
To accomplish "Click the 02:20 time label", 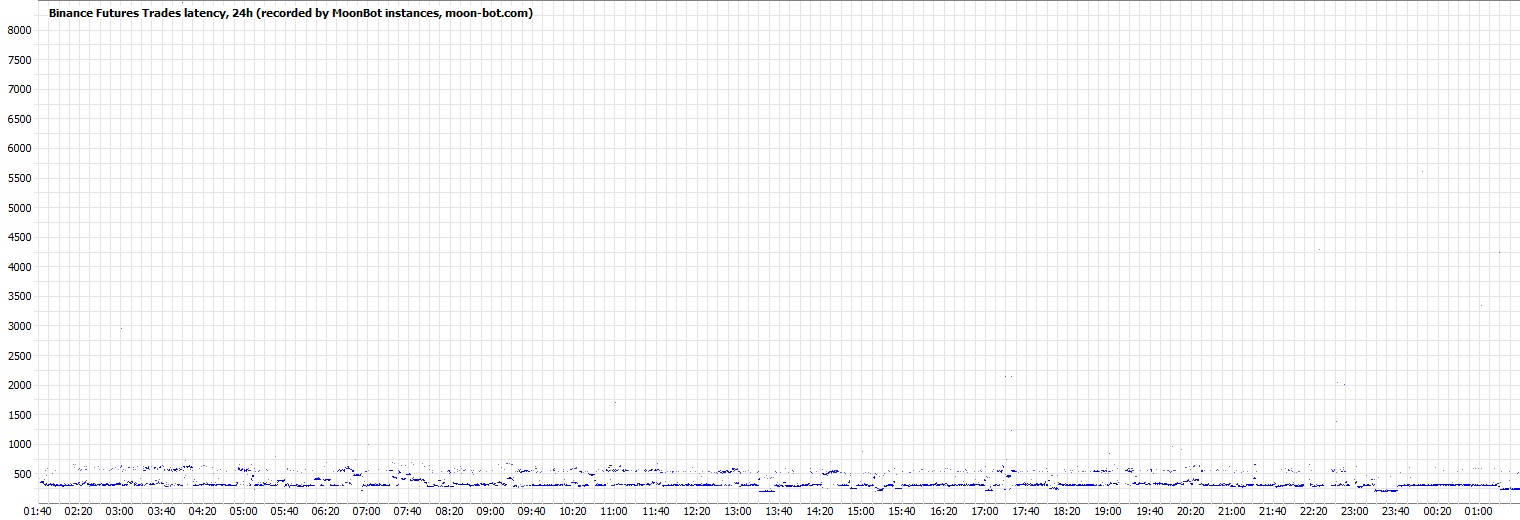I will click(78, 511).
